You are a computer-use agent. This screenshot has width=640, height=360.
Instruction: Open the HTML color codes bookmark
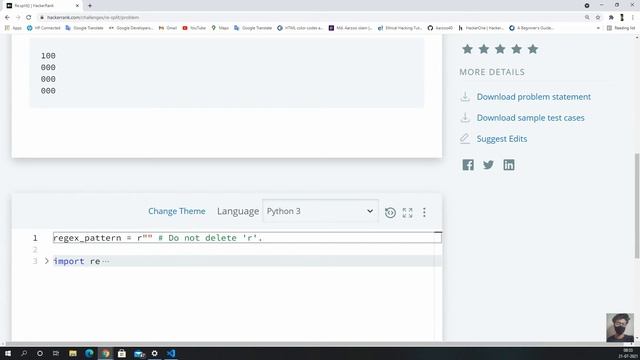(300, 28)
